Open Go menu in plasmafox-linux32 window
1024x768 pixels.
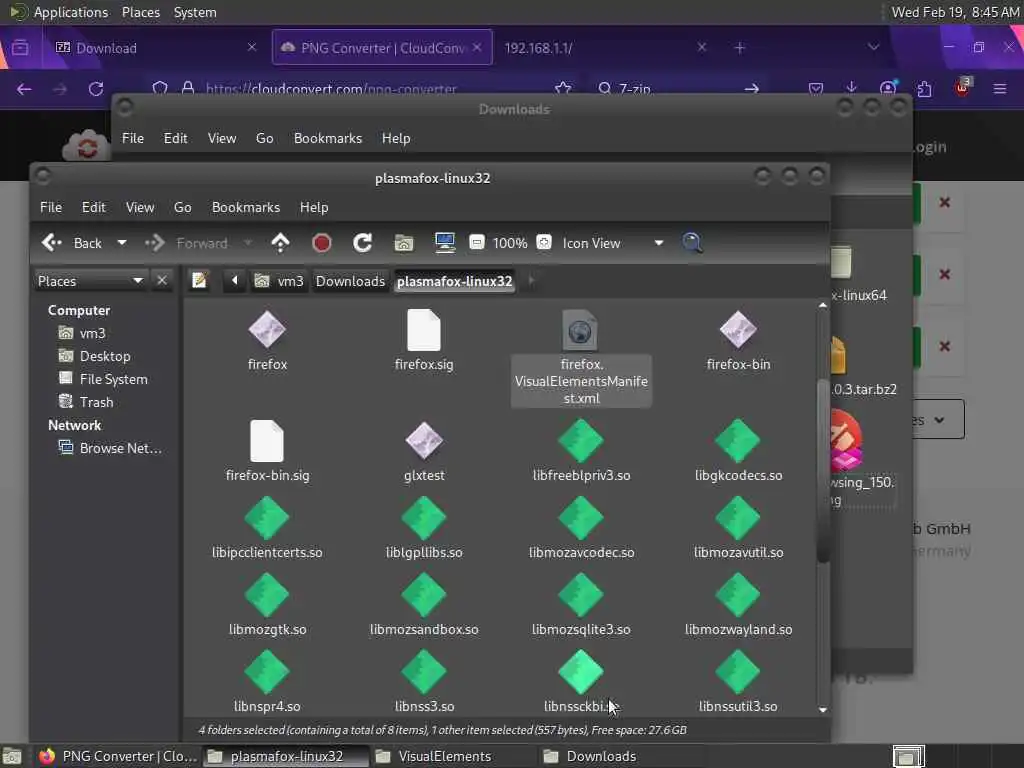pyautogui.click(x=183, y=208)
